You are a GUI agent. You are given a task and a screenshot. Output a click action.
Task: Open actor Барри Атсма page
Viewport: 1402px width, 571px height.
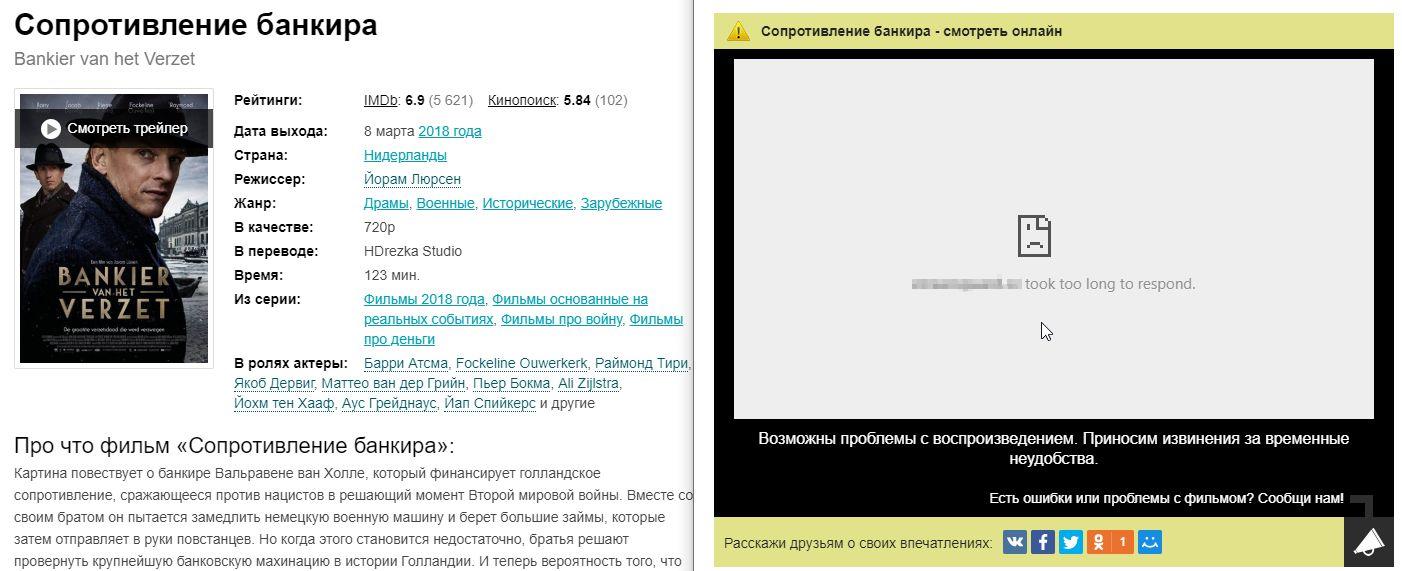405,363
